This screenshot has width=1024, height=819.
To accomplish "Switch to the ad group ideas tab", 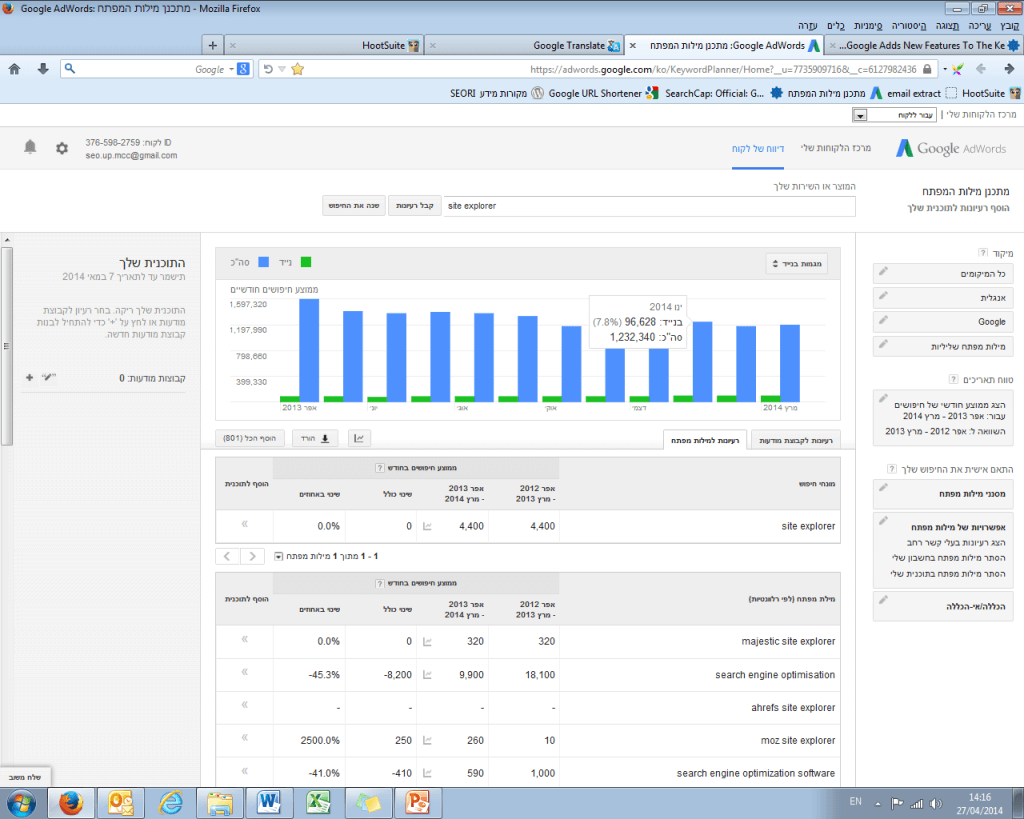I will (x=796, y=440).
